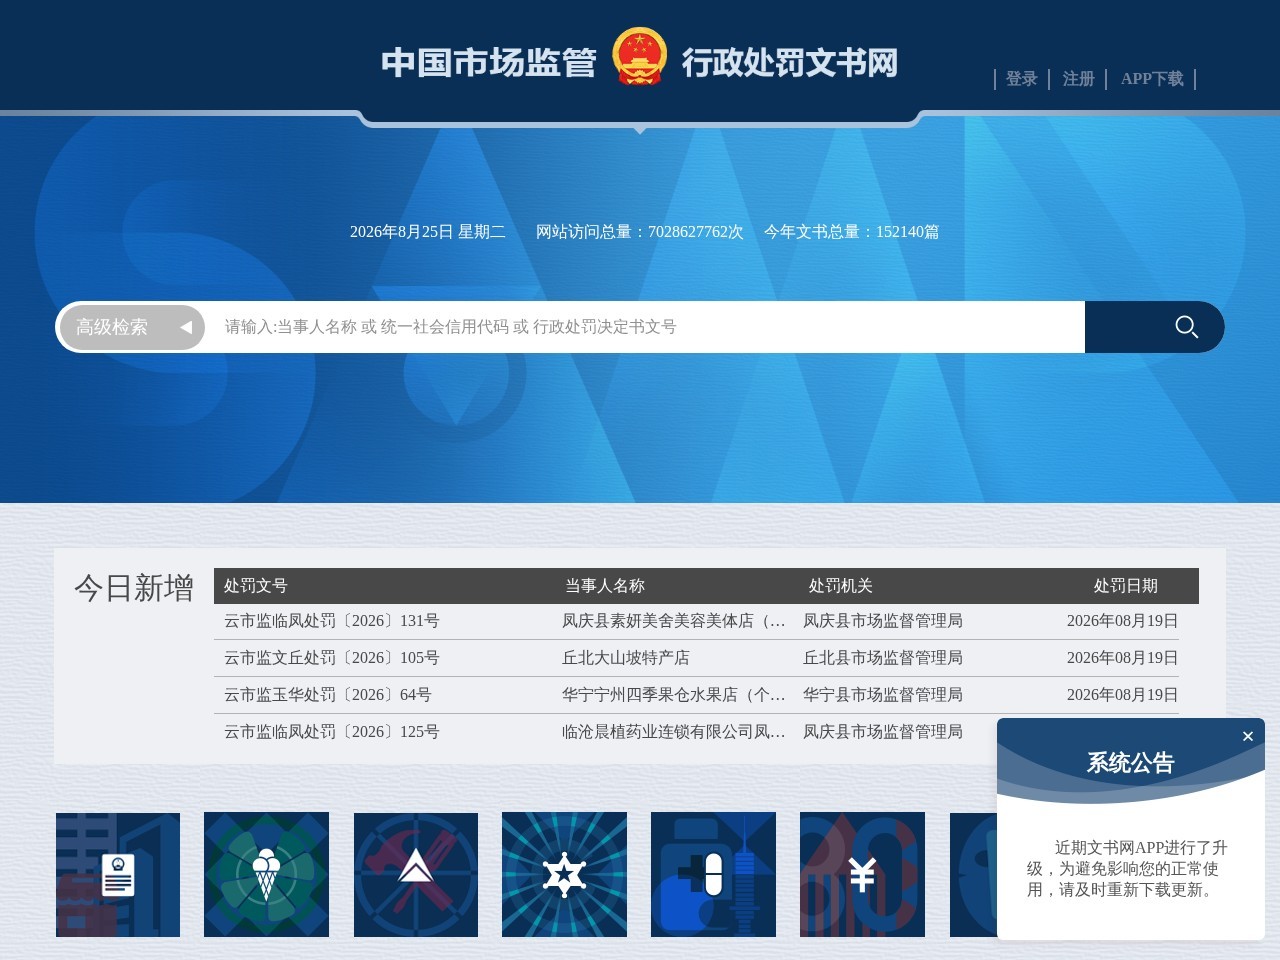Viewport: 1280px width, 960px height.
Task: Click the 今日新增 section heading
Action: [134, 588]
